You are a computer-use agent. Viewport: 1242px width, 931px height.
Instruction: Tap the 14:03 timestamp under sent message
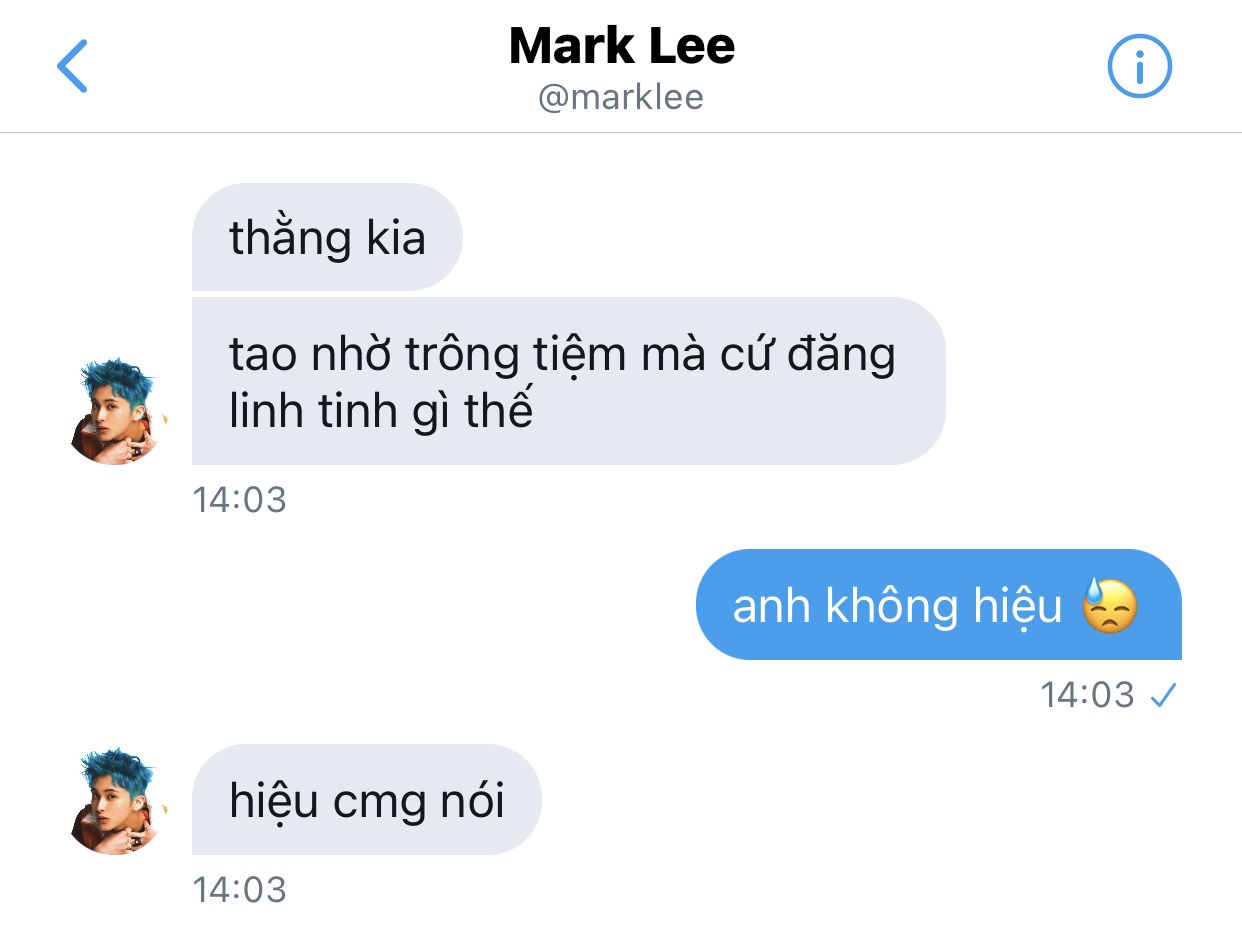[1087, 694]
